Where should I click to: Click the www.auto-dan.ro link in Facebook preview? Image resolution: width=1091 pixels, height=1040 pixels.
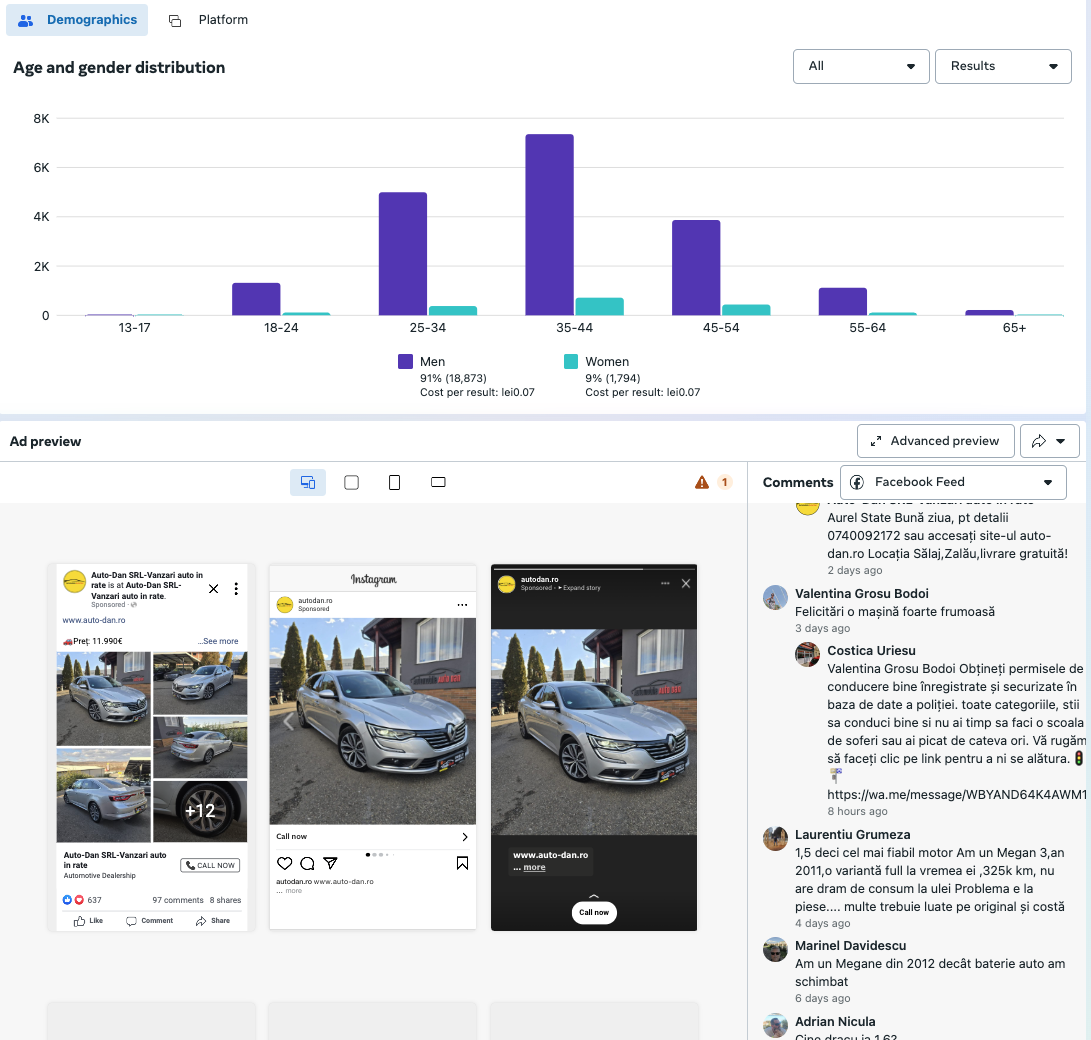click(94, 620)
